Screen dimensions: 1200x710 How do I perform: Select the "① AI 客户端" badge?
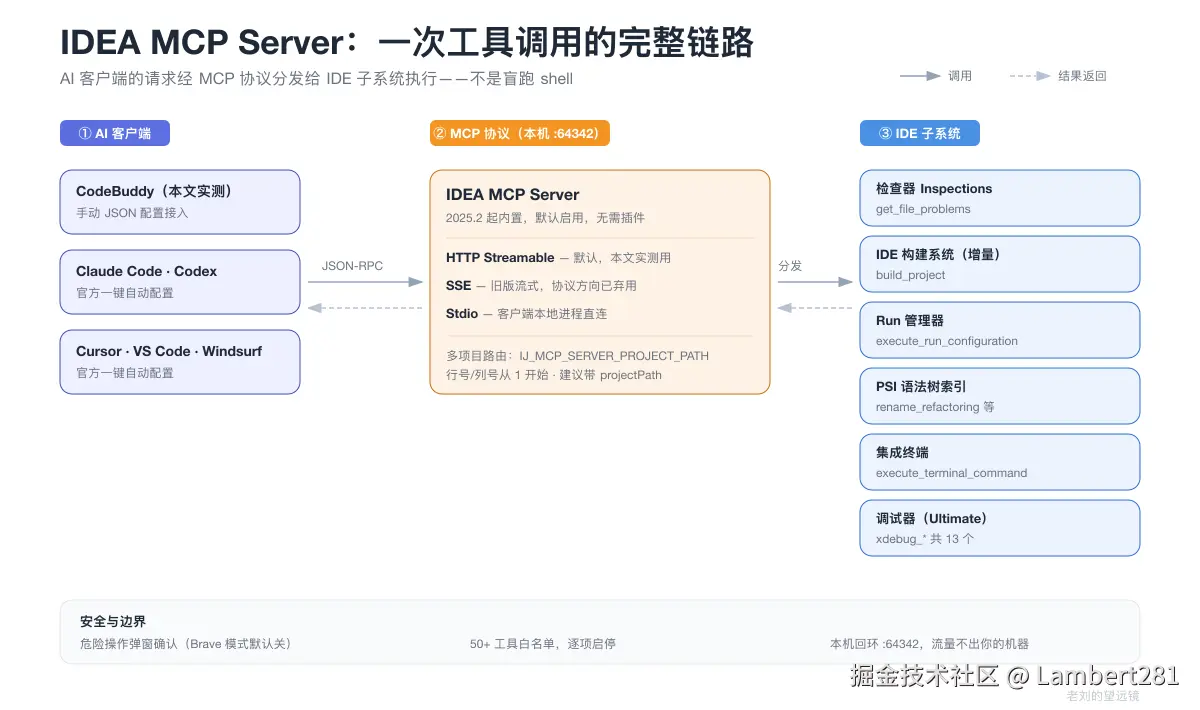tap(115, 133)
